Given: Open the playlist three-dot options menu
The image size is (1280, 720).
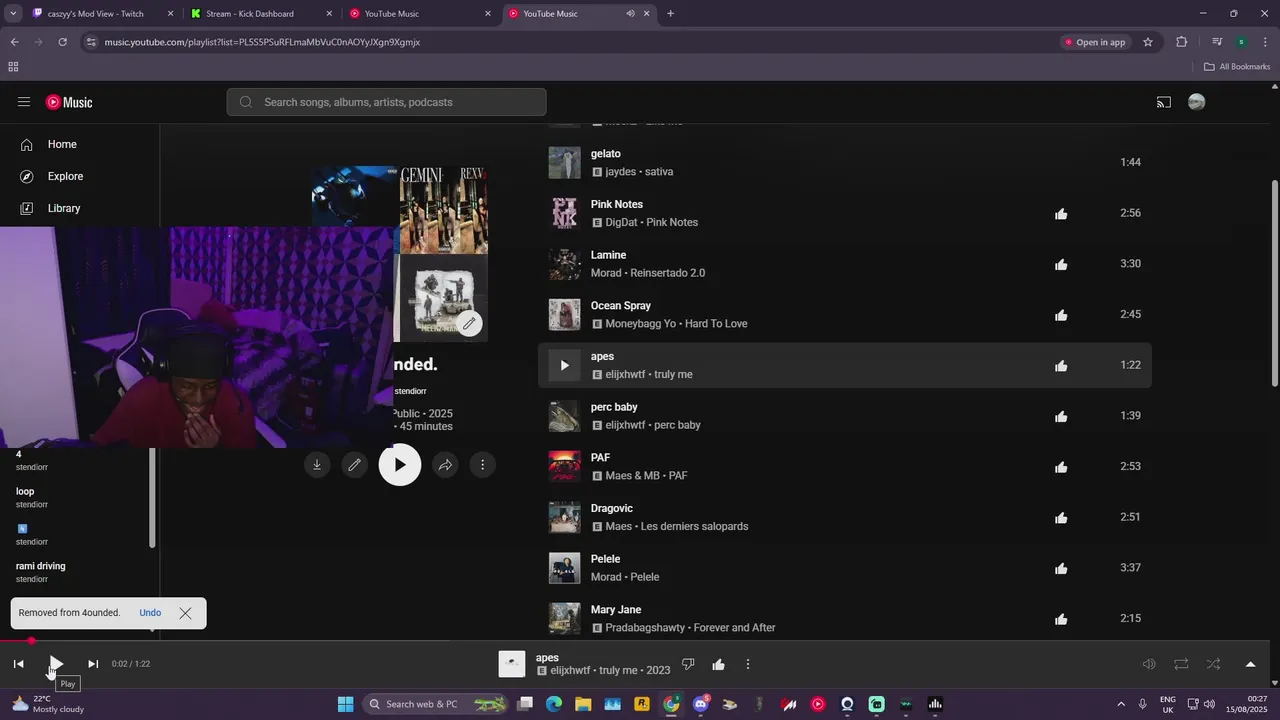Looking at the screenshot, I should (482, 465).
